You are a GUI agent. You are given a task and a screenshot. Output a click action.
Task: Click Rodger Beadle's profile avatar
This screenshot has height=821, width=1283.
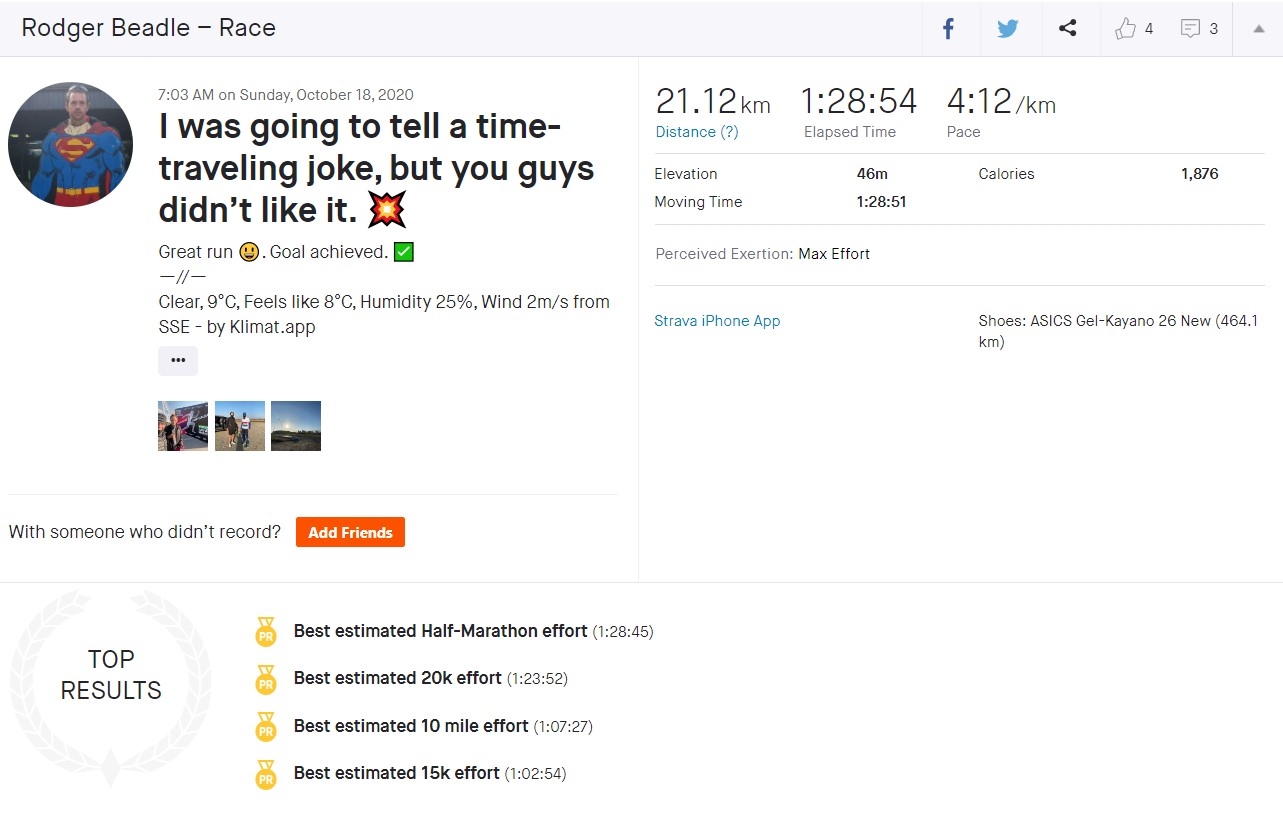pyautogui.click(x=70, y=145)
